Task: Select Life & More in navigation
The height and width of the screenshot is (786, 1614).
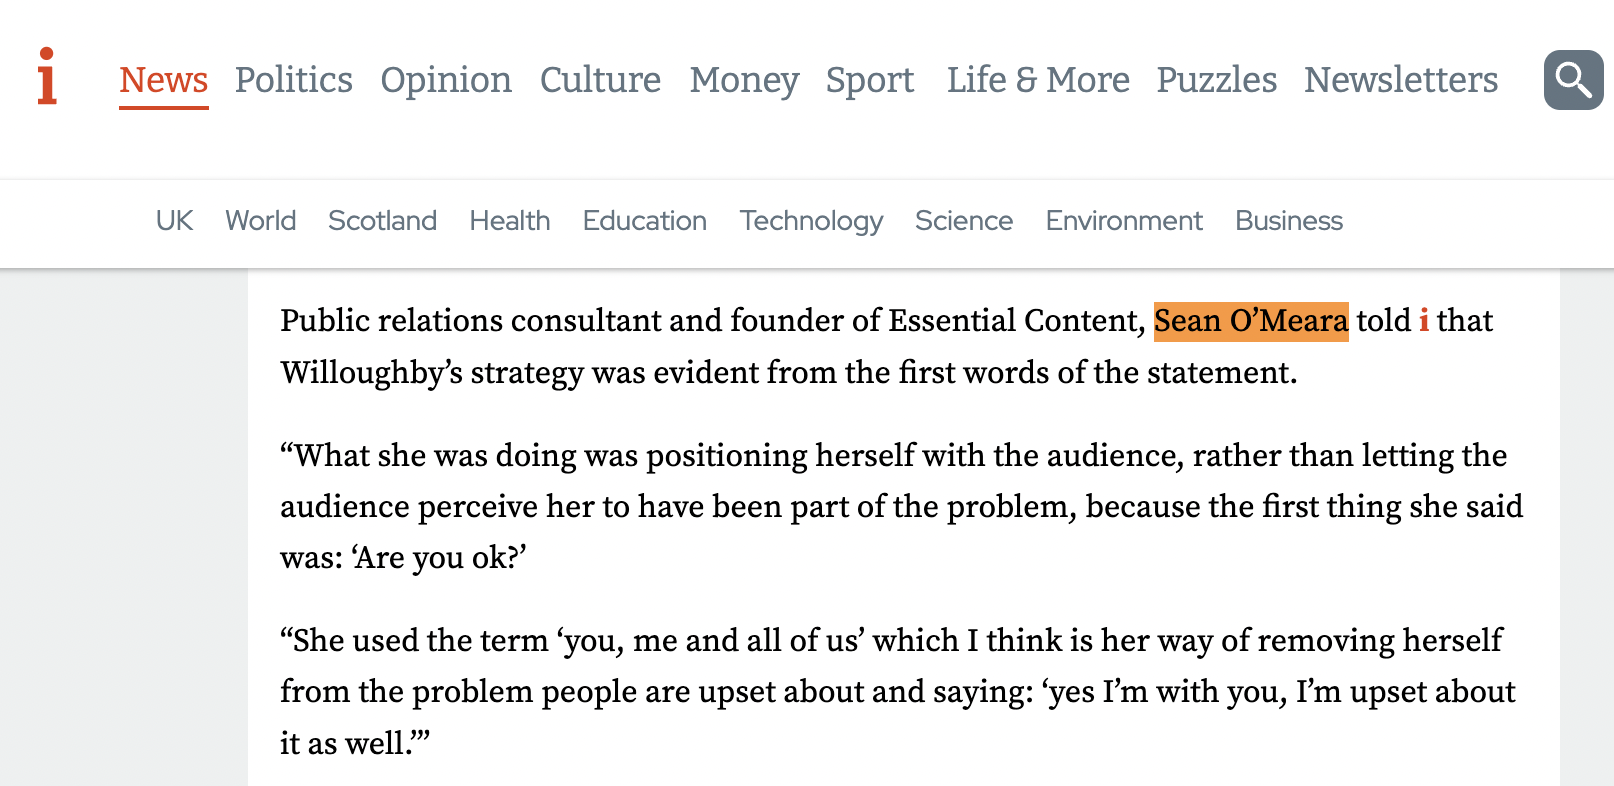Action: coord(1038,80)
